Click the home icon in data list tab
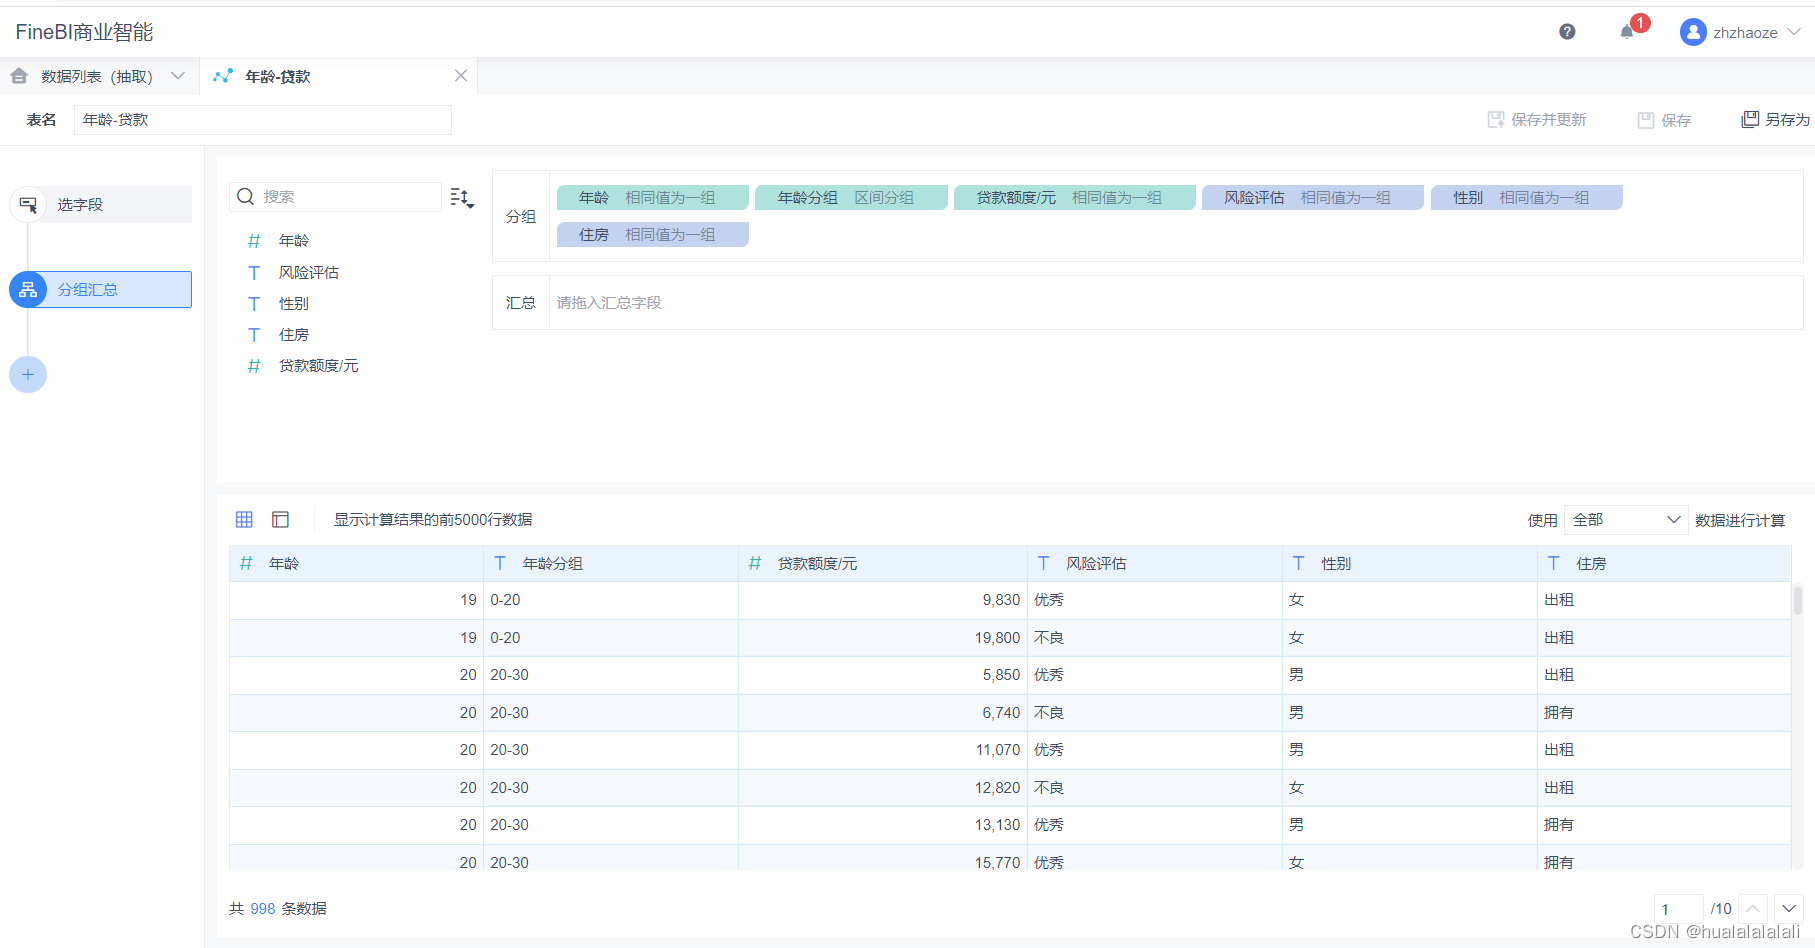Image resolution: width=1815 pixels, height=948 pixels. point(19,76)
